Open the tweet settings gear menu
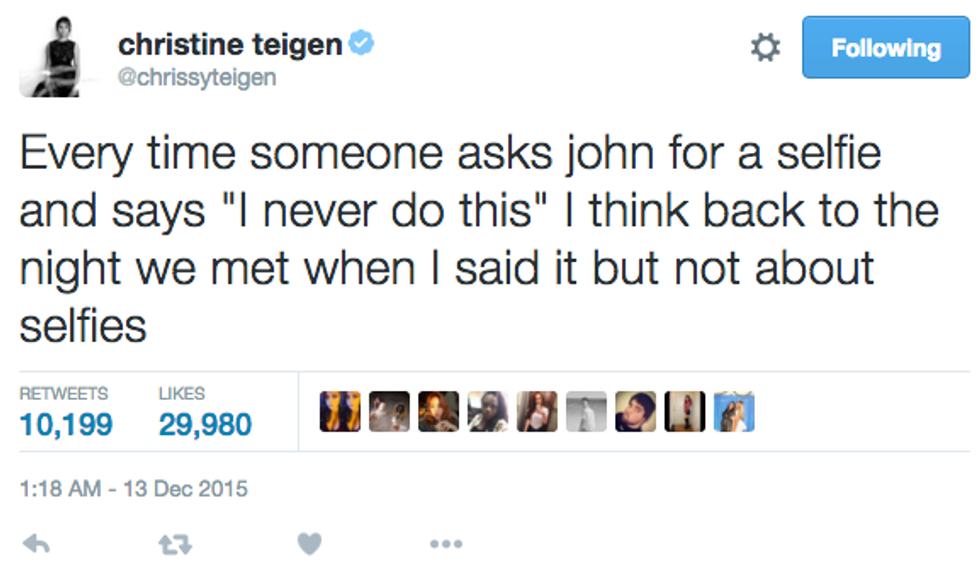This screenshot has width=980, height=571. tap(765, 48)
